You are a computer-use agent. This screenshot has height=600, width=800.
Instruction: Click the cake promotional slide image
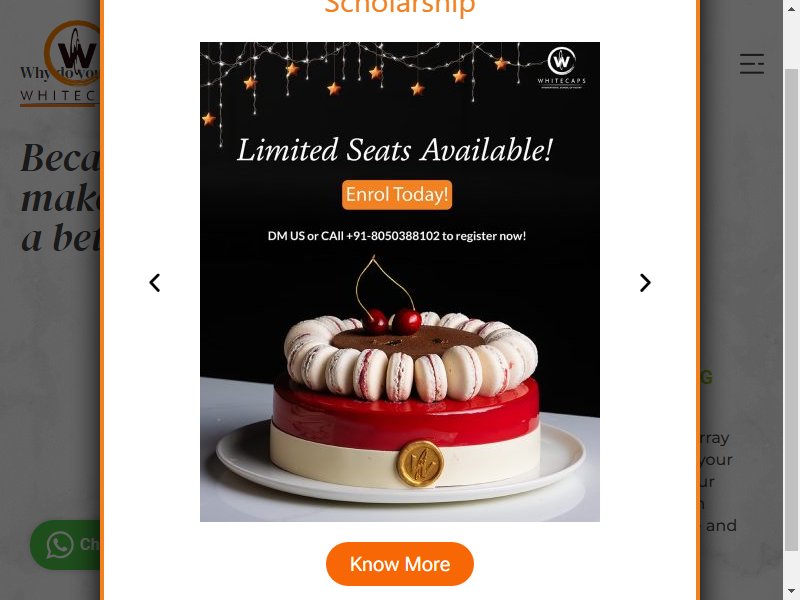[x=400, y=282]
